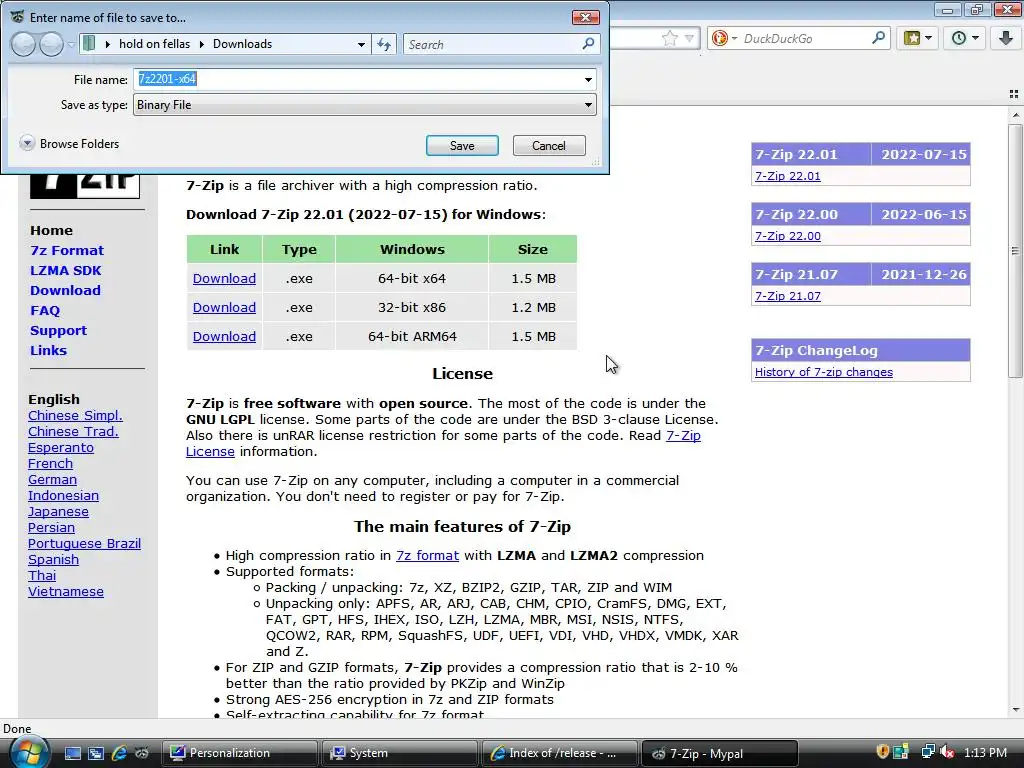Switch language to Esperanto
1024x768 pixels.
point(61,447)
